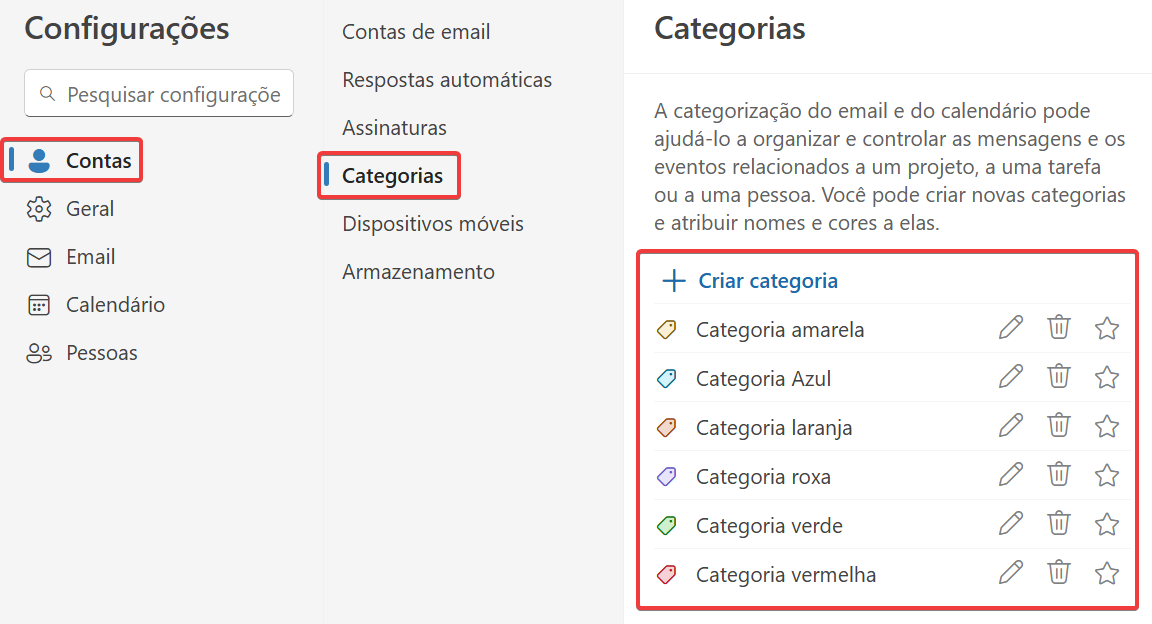
Task: Delete Categoria Azul using trash icon
Action: tap(1059, 376)
